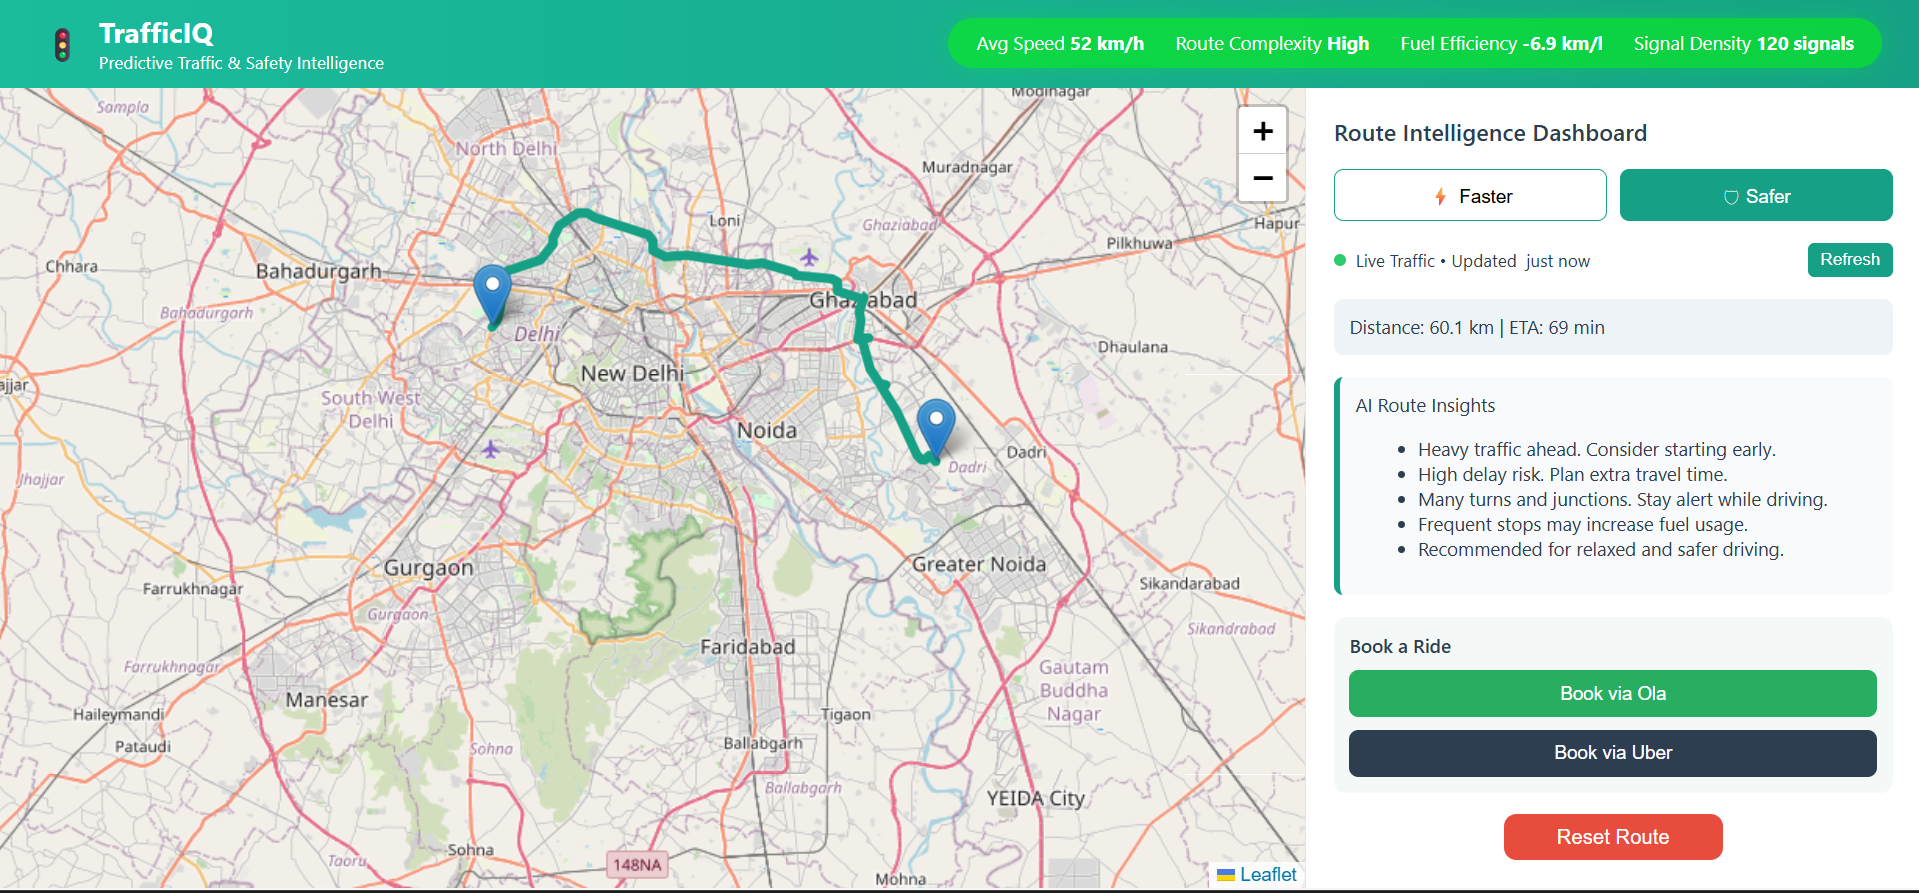Reset the current route
This screenshot has height=893, width=1919.
click(x=1612, y=837)
